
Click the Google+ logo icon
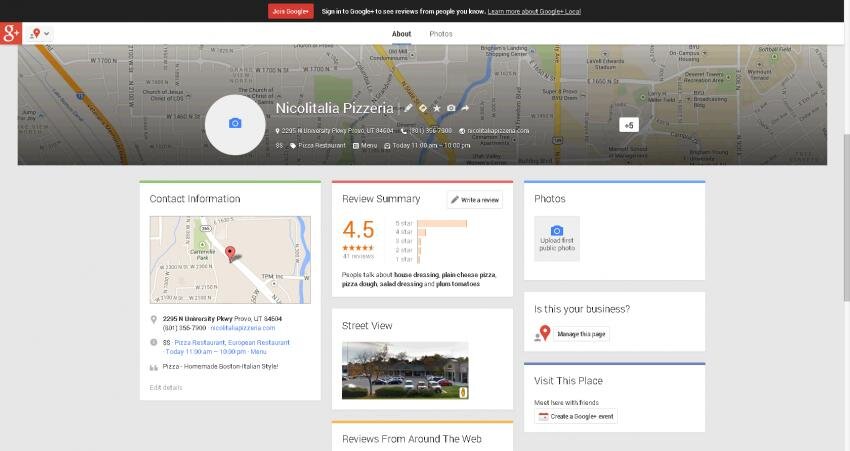(11, 34)
